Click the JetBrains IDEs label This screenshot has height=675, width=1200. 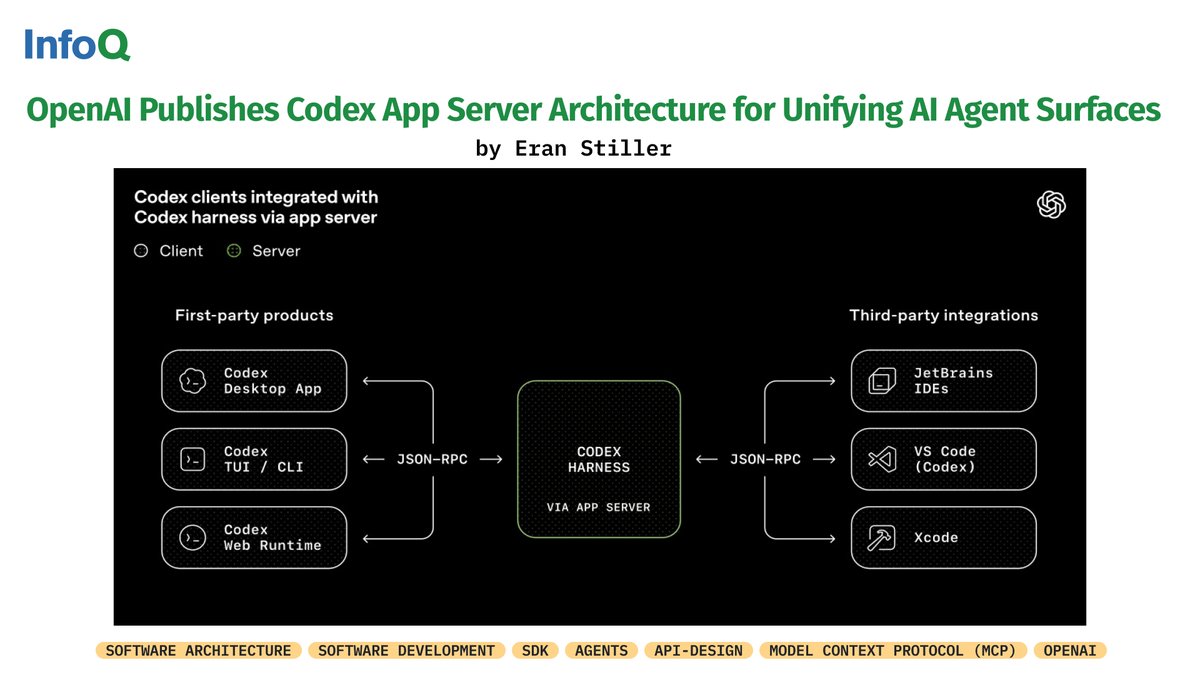pos(953,381)
